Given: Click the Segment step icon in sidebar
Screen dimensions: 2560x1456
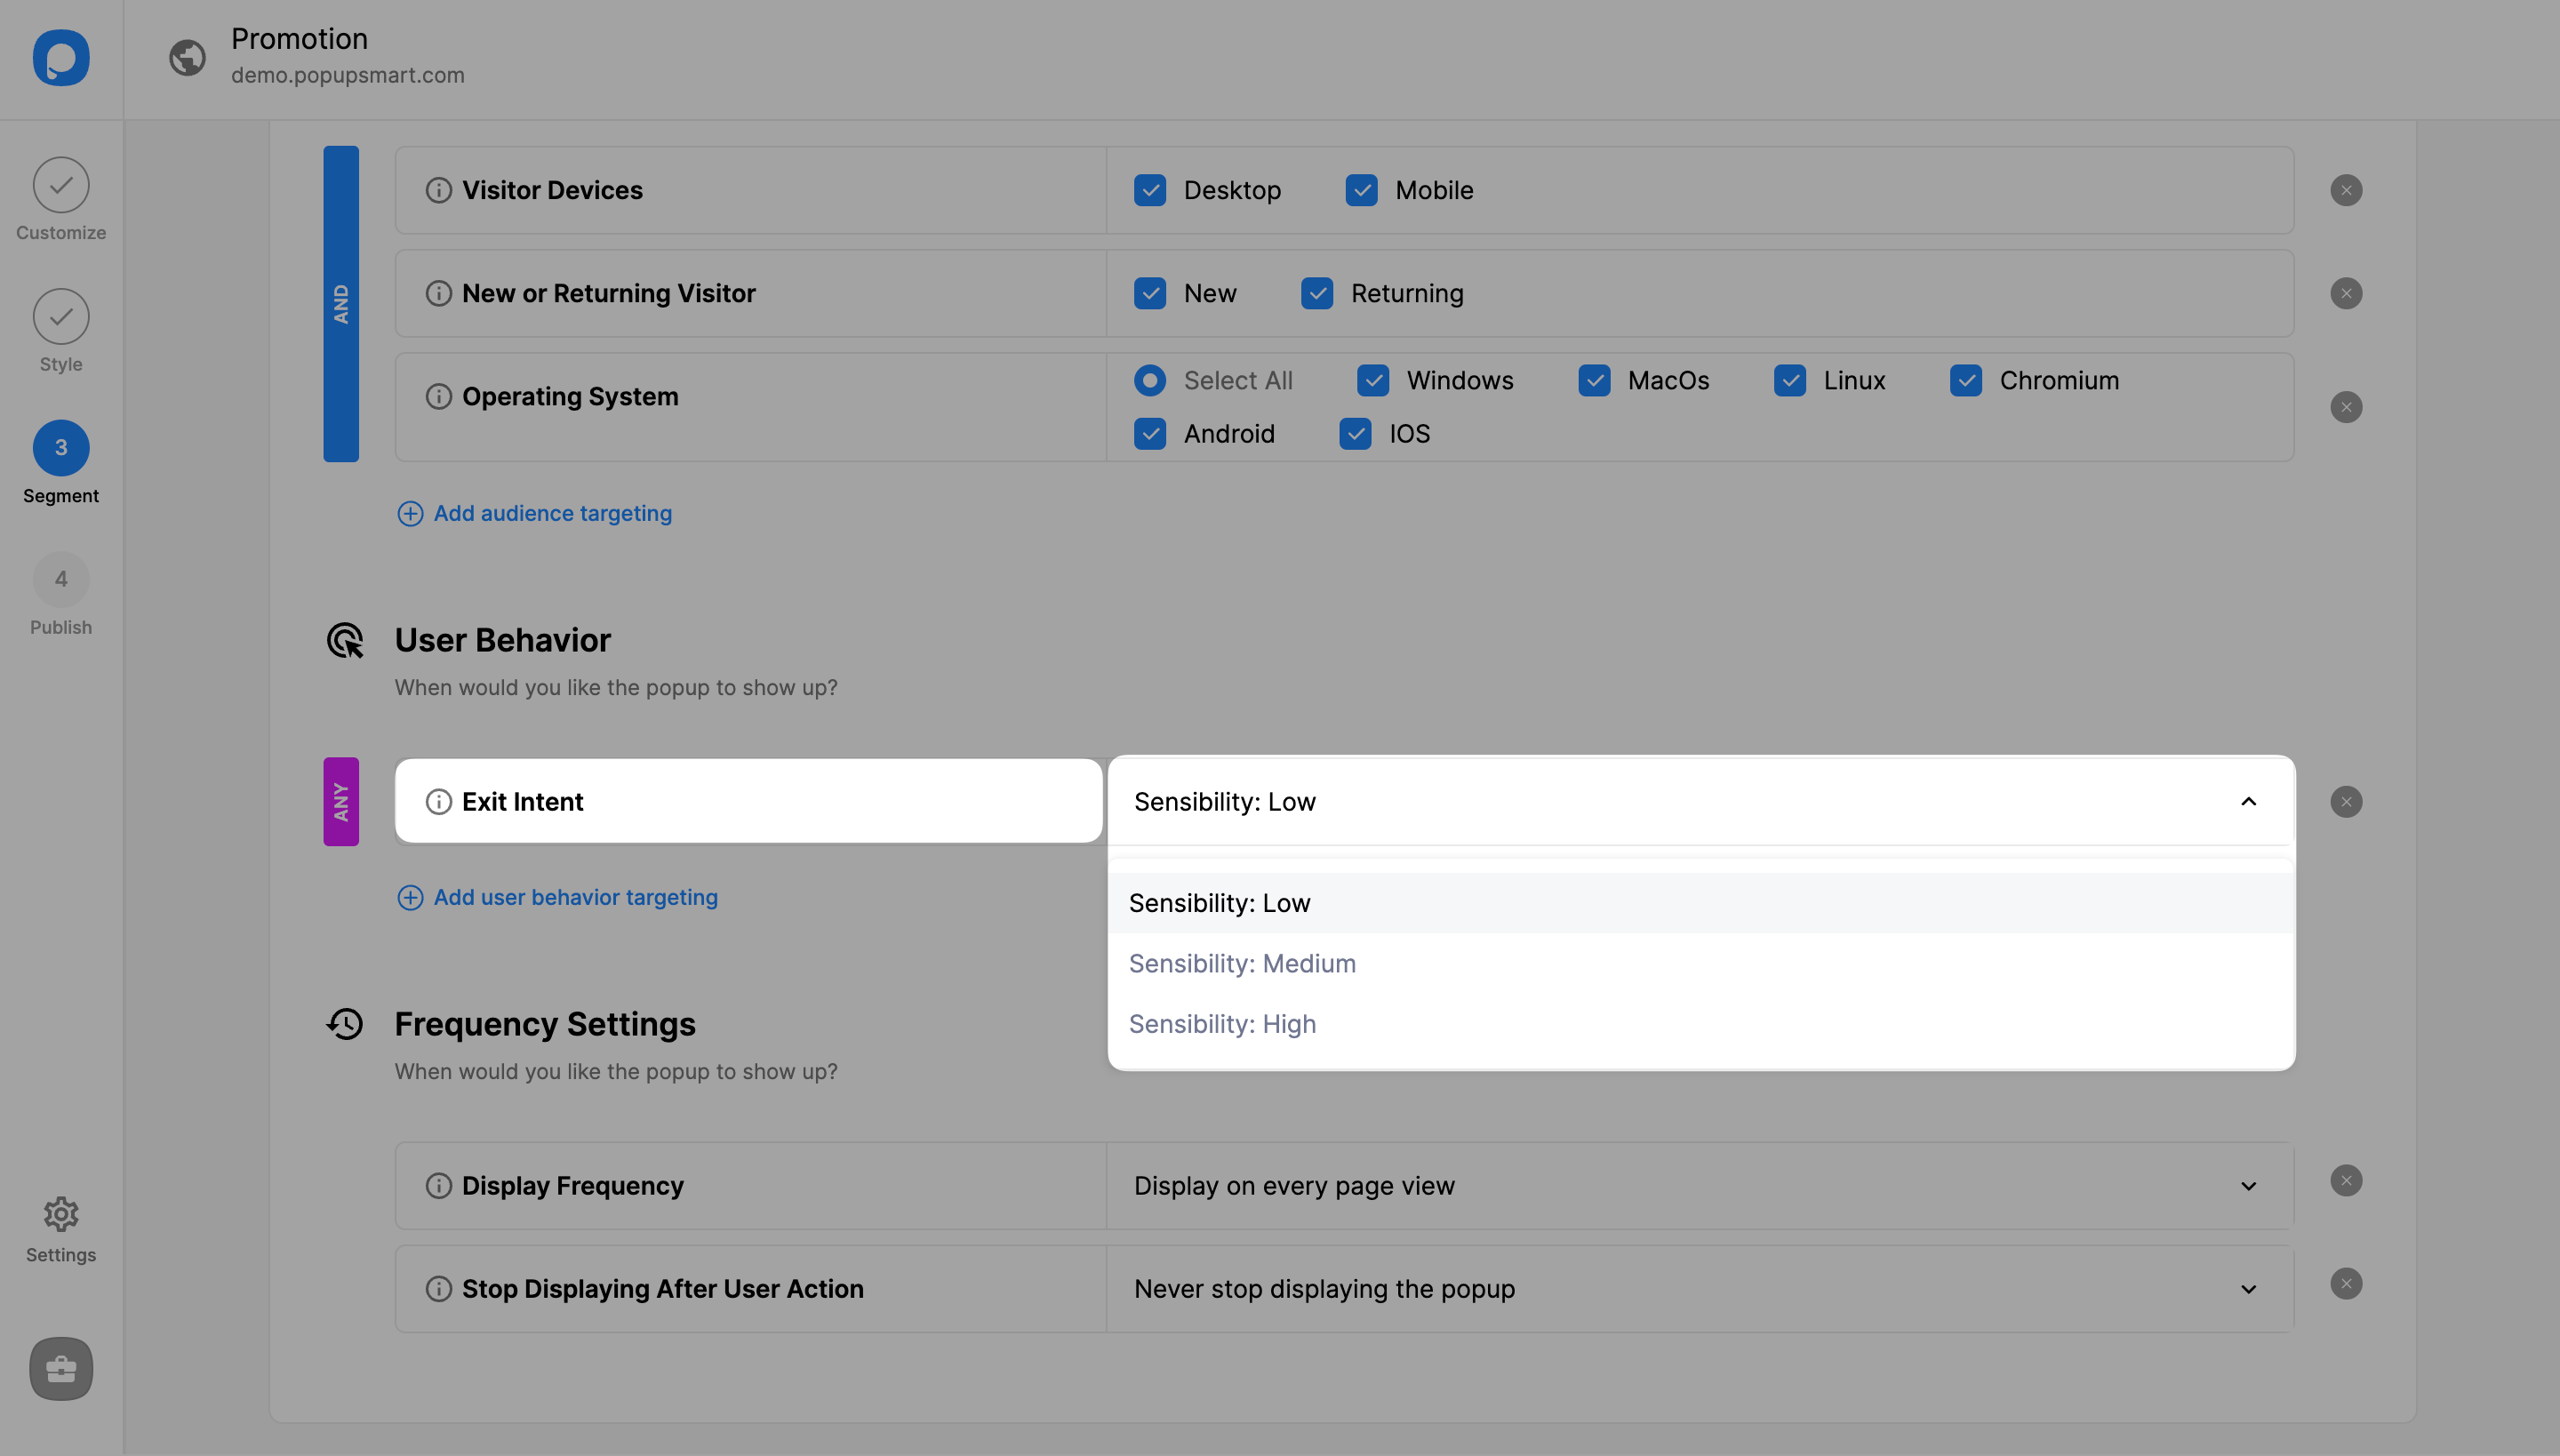Looking at the screenshot, I should coord(60,446).
